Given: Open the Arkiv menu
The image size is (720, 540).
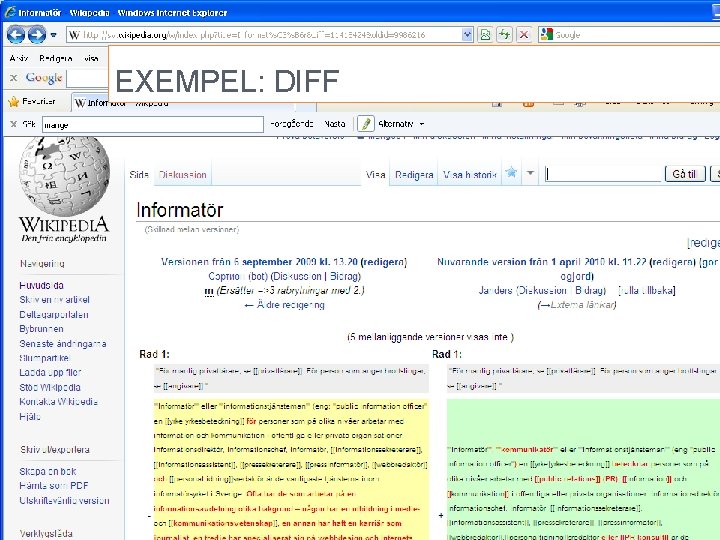Looking at the screenshot, I should click(19, 58).
